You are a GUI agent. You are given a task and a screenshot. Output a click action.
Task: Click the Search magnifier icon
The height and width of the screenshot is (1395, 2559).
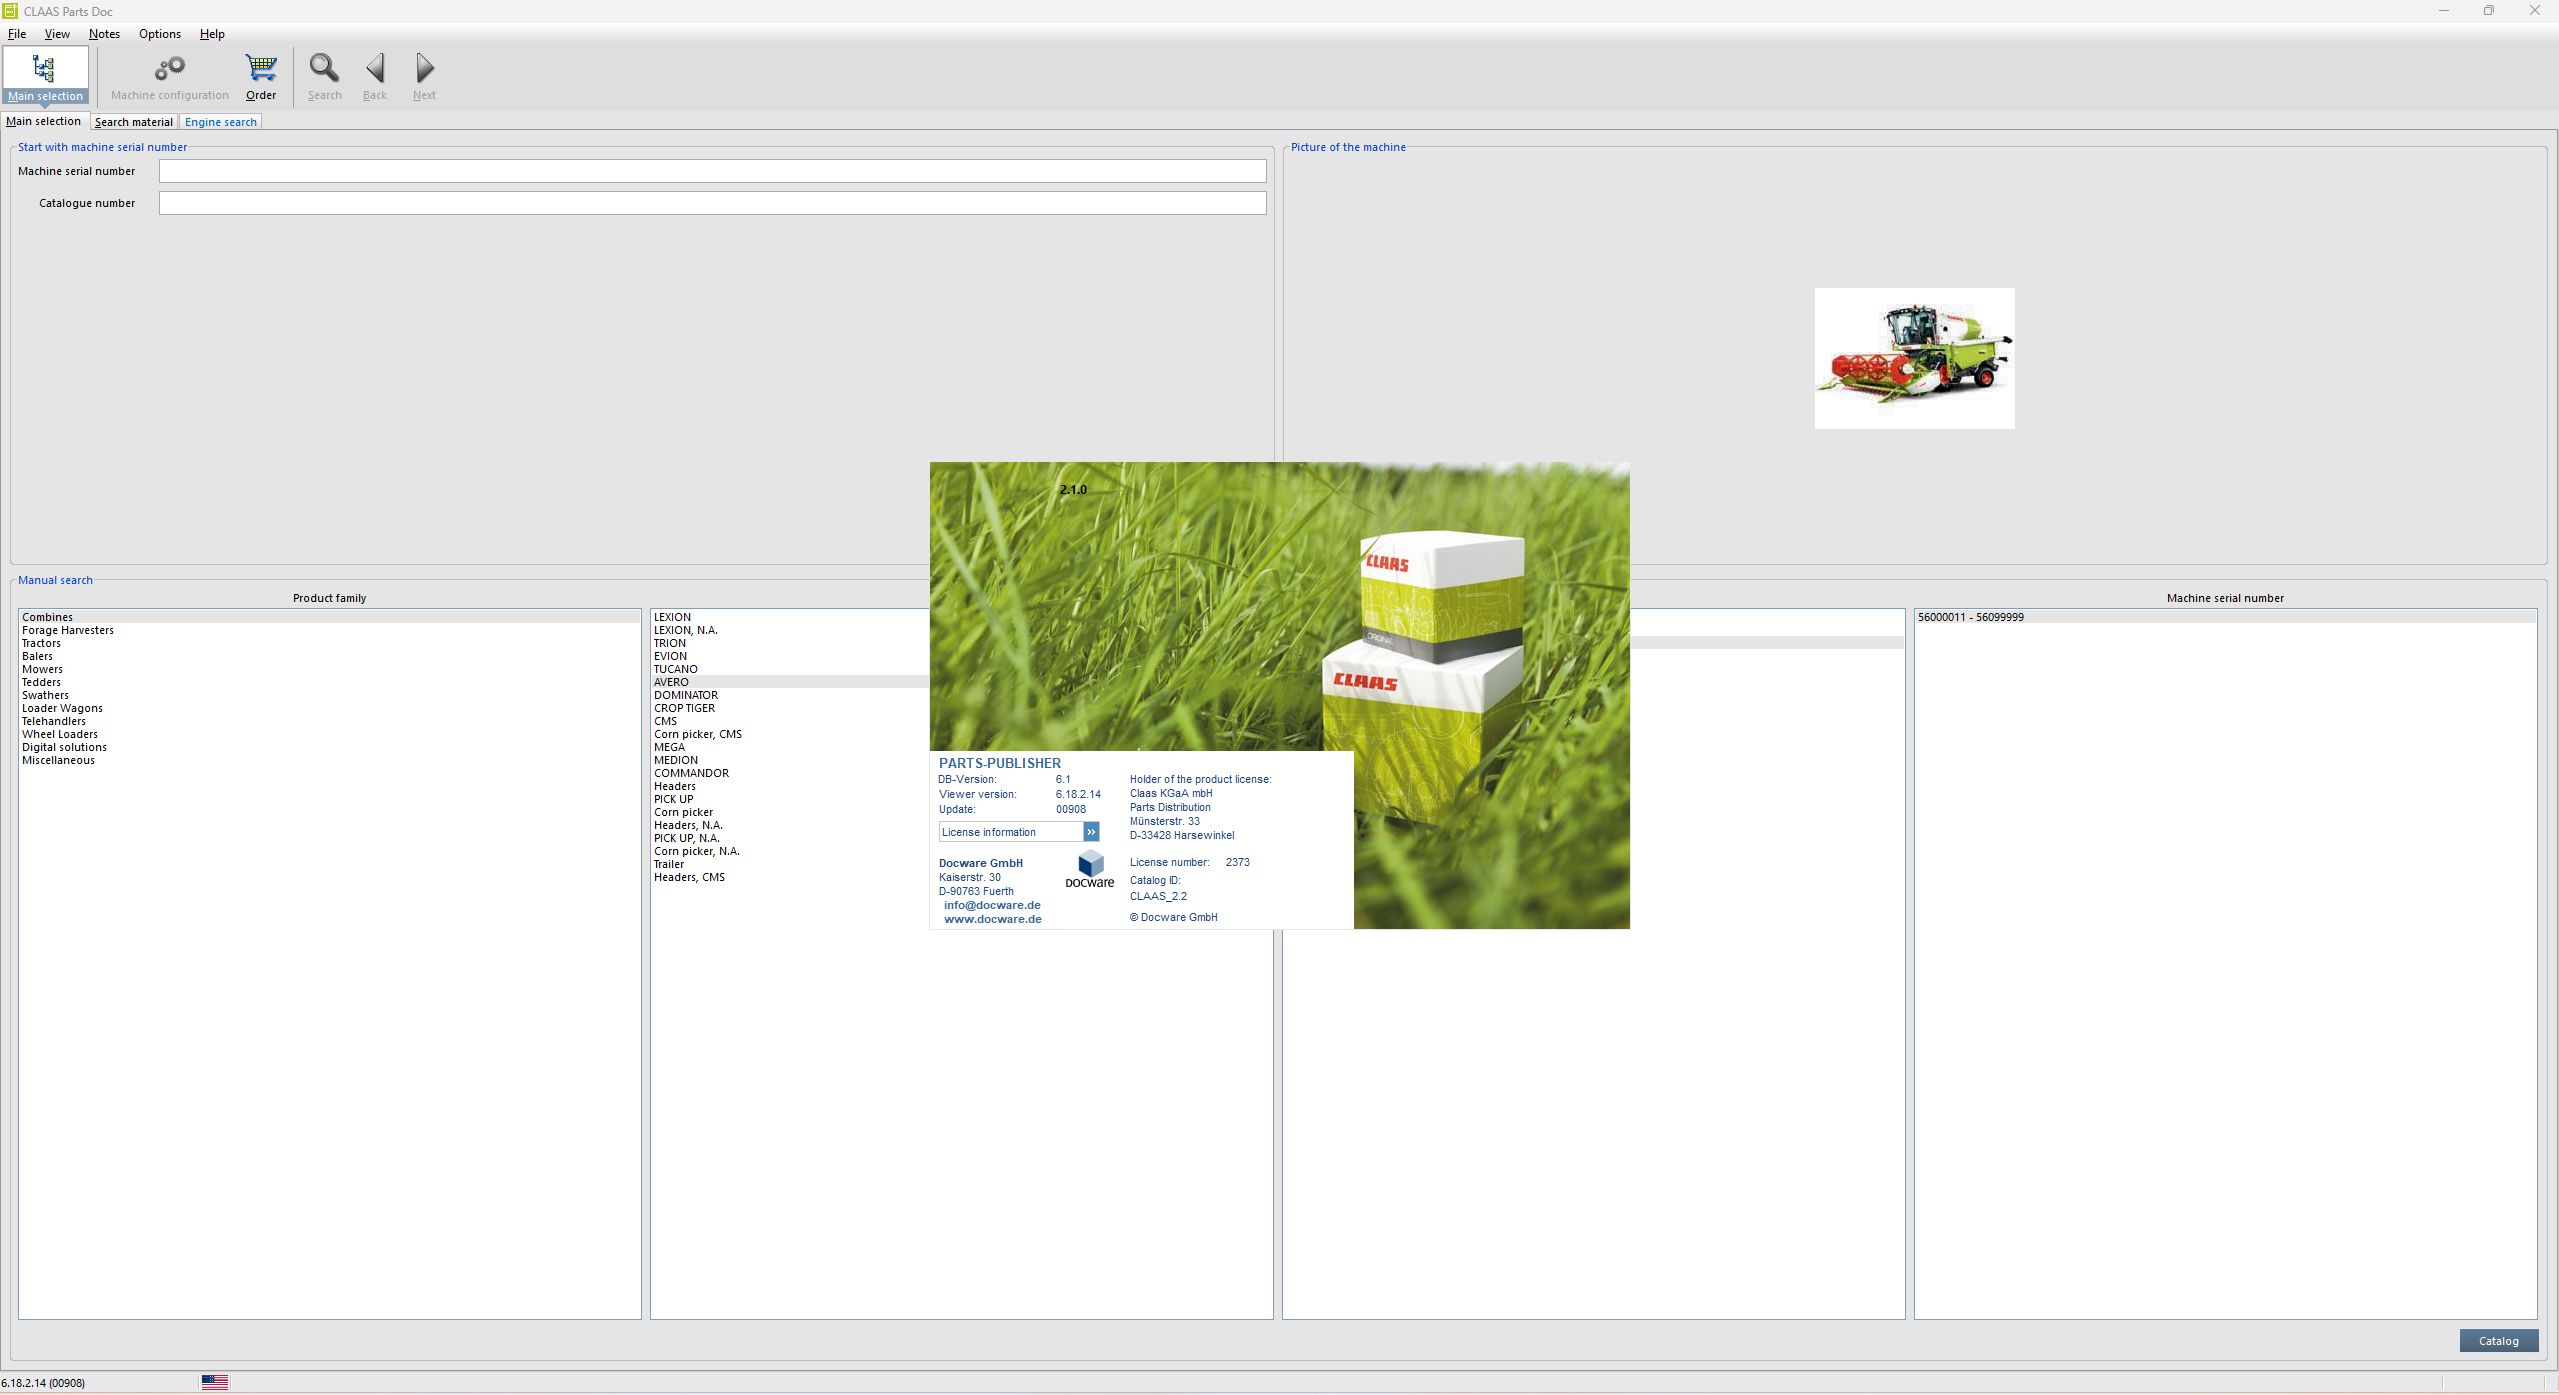[323, 68]
